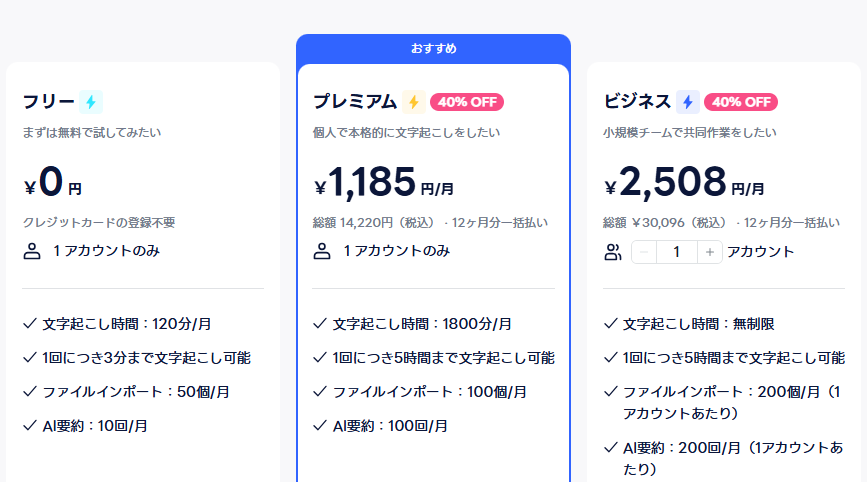Click checkmark beside ファイルインポート：50個/月
This screenshot has width=867, height=482.
click(x=30, y=391)
